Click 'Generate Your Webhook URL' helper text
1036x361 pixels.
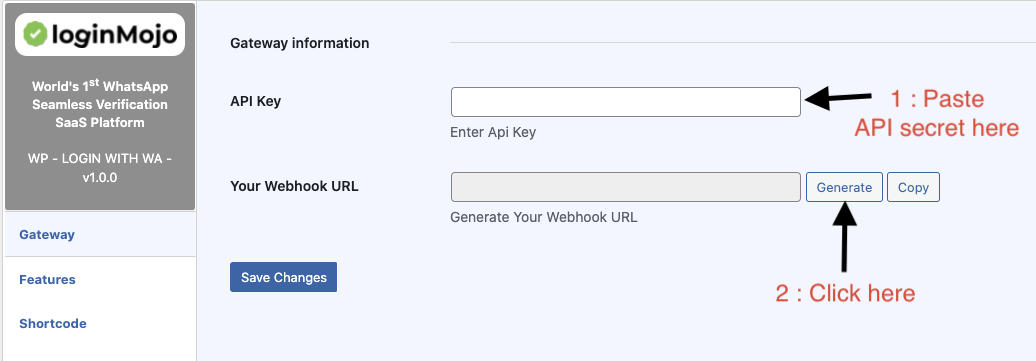(544, 217)
